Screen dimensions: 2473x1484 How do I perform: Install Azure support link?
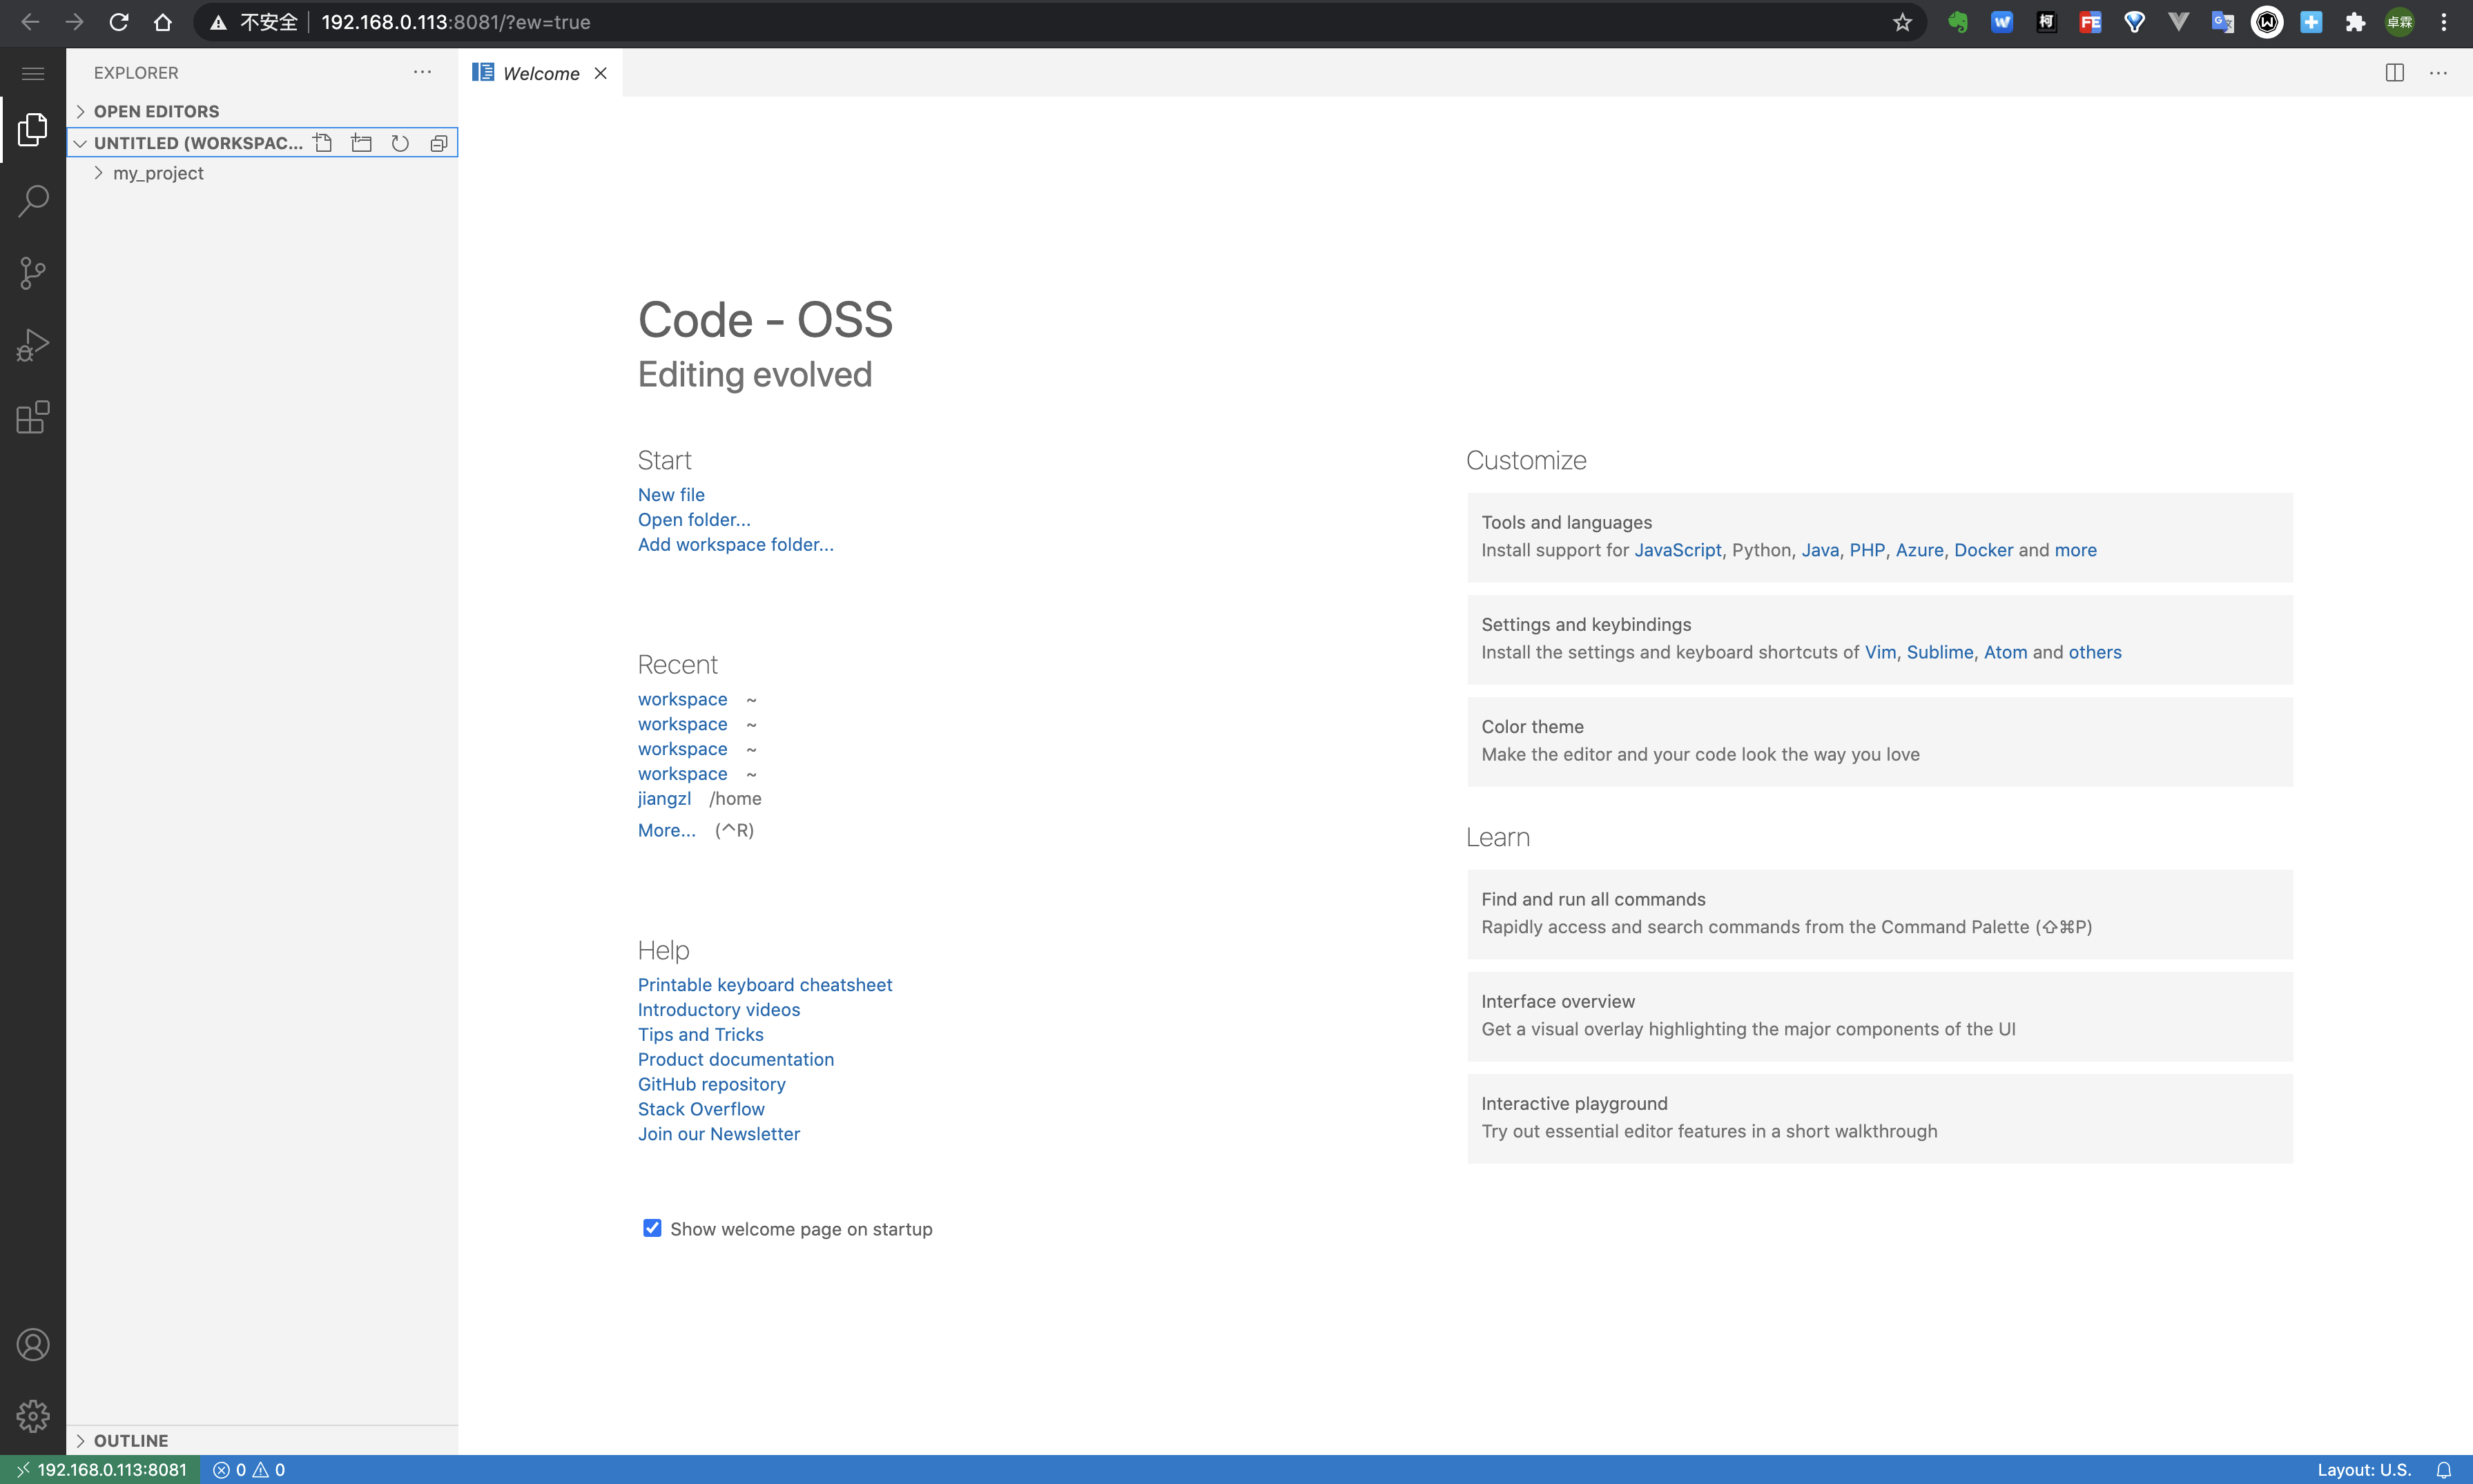pos(1919,550)
